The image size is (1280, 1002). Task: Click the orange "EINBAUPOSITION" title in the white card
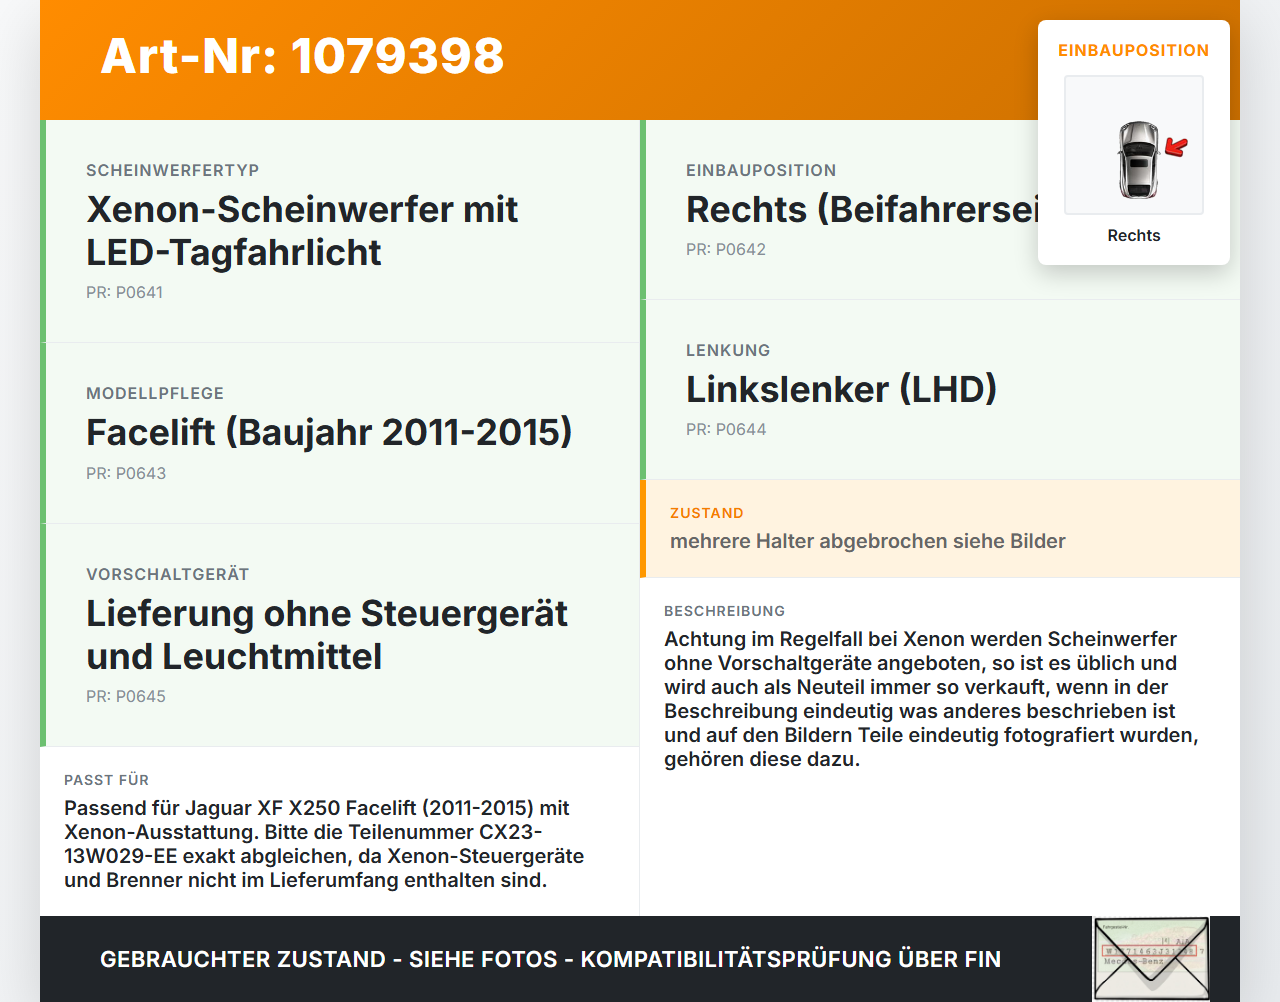(x=1134, y=50)
